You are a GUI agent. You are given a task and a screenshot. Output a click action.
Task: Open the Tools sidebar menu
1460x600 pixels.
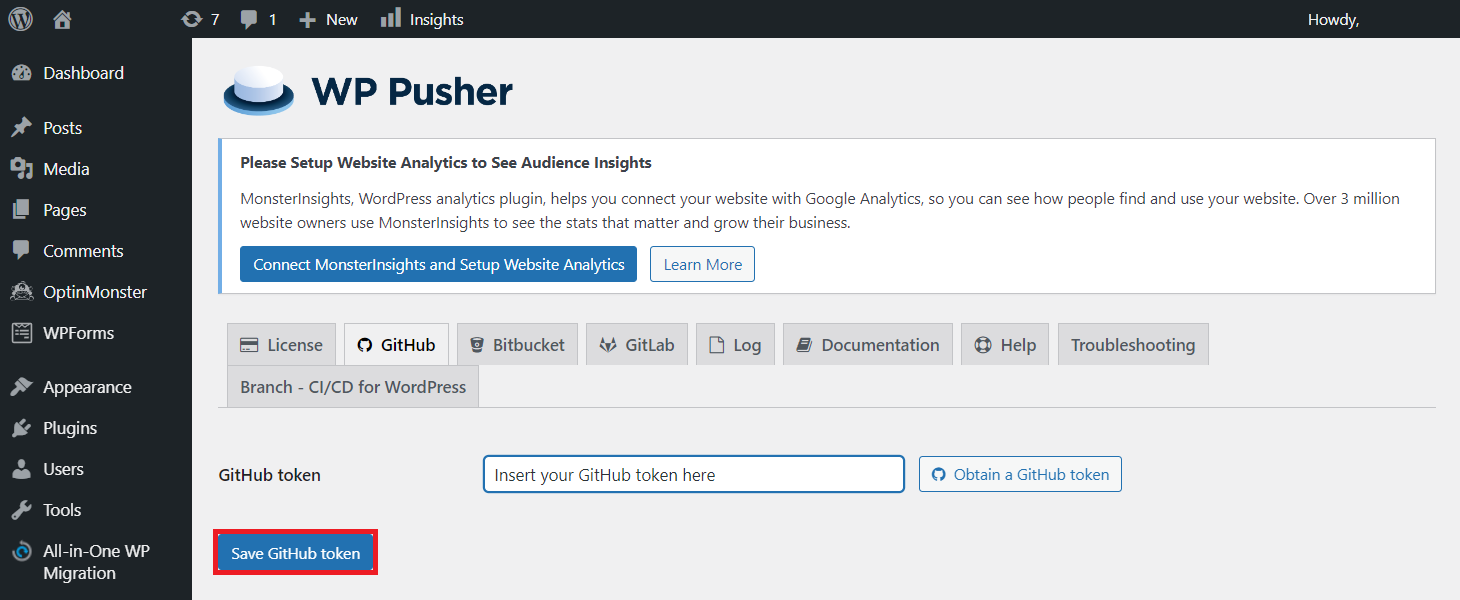click(62, 510)
